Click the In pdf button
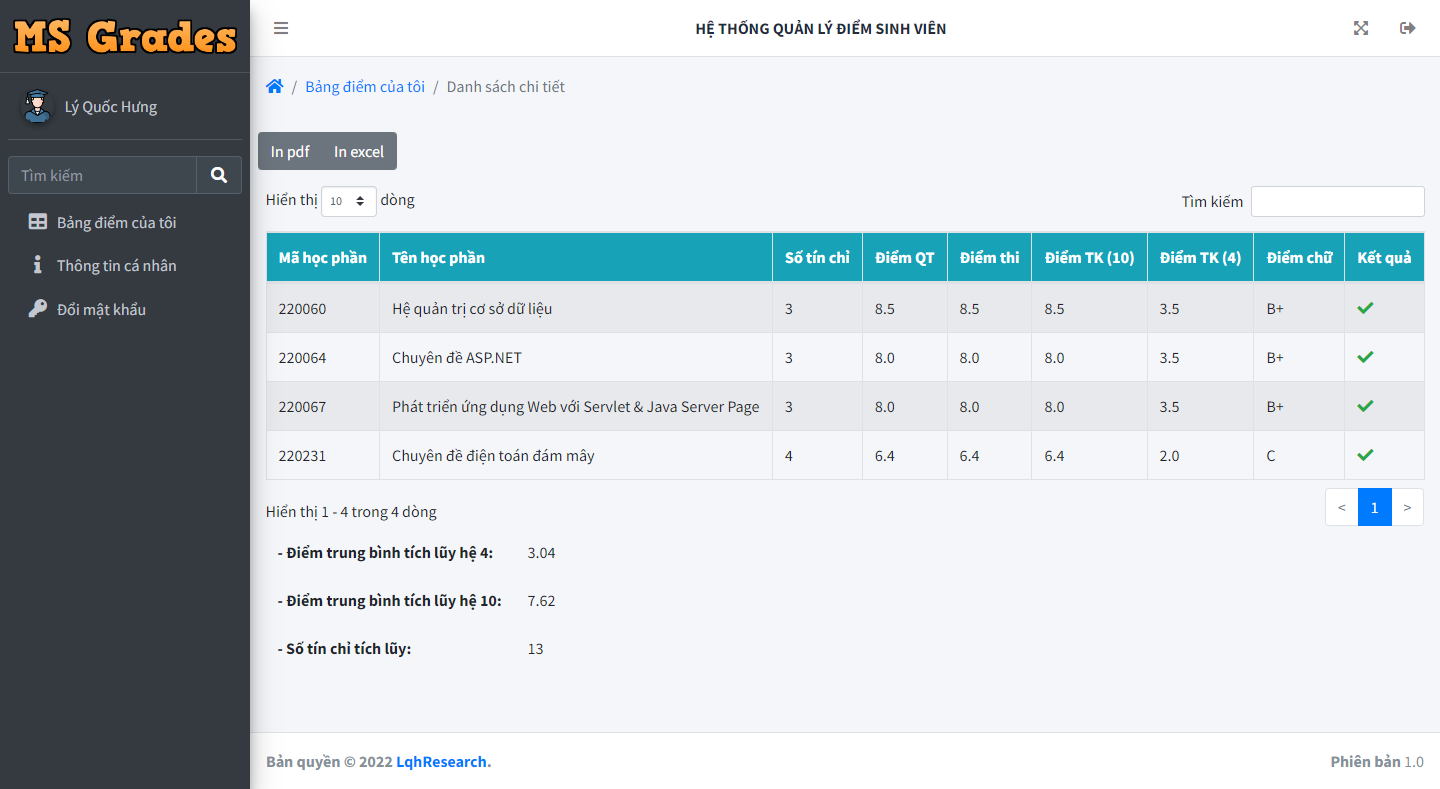 pos(290,151)
